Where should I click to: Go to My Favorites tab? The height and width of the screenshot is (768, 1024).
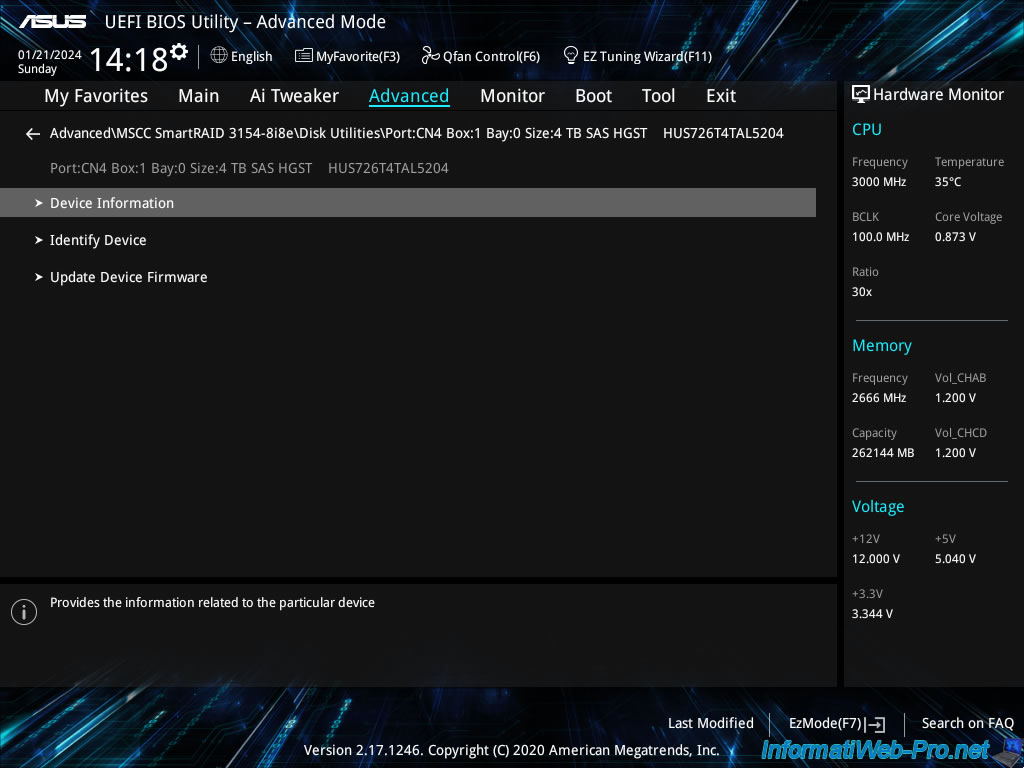96,96
